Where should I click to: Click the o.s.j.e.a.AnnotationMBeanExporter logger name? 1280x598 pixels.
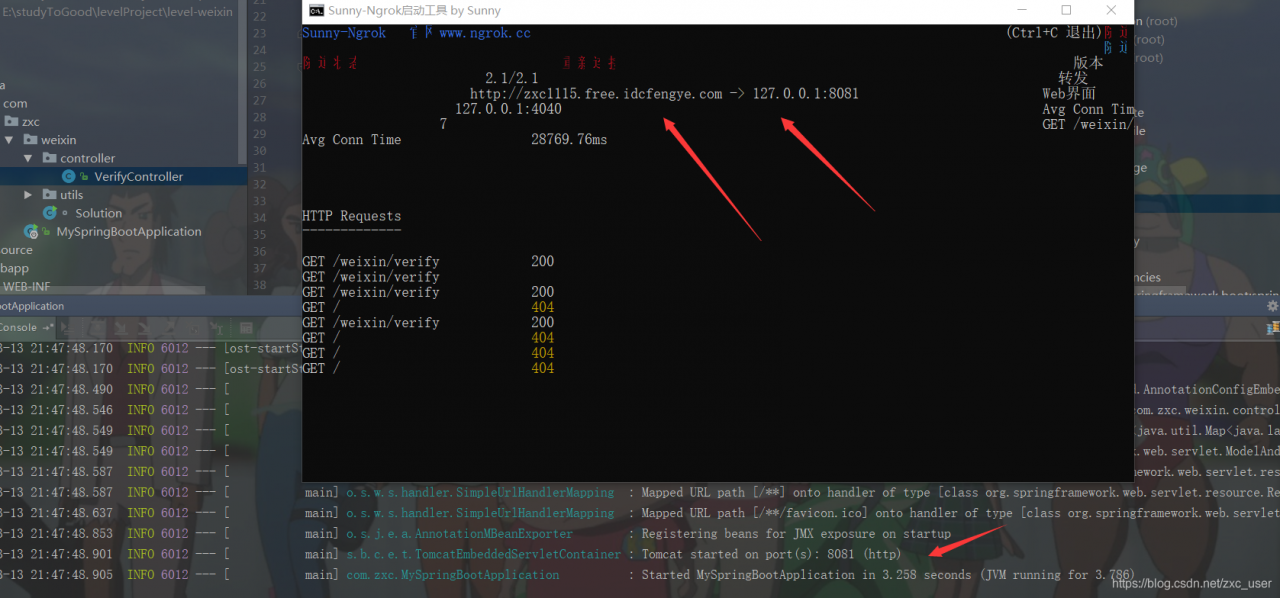(460, 534)
